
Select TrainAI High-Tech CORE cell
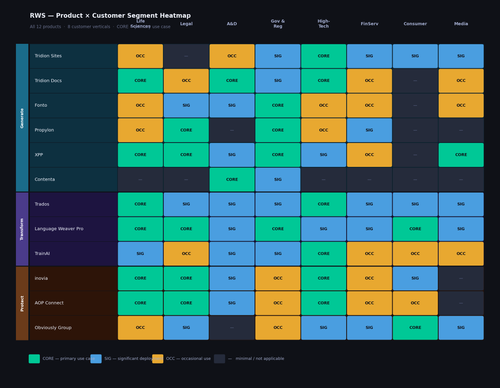(x=324, y=253)
